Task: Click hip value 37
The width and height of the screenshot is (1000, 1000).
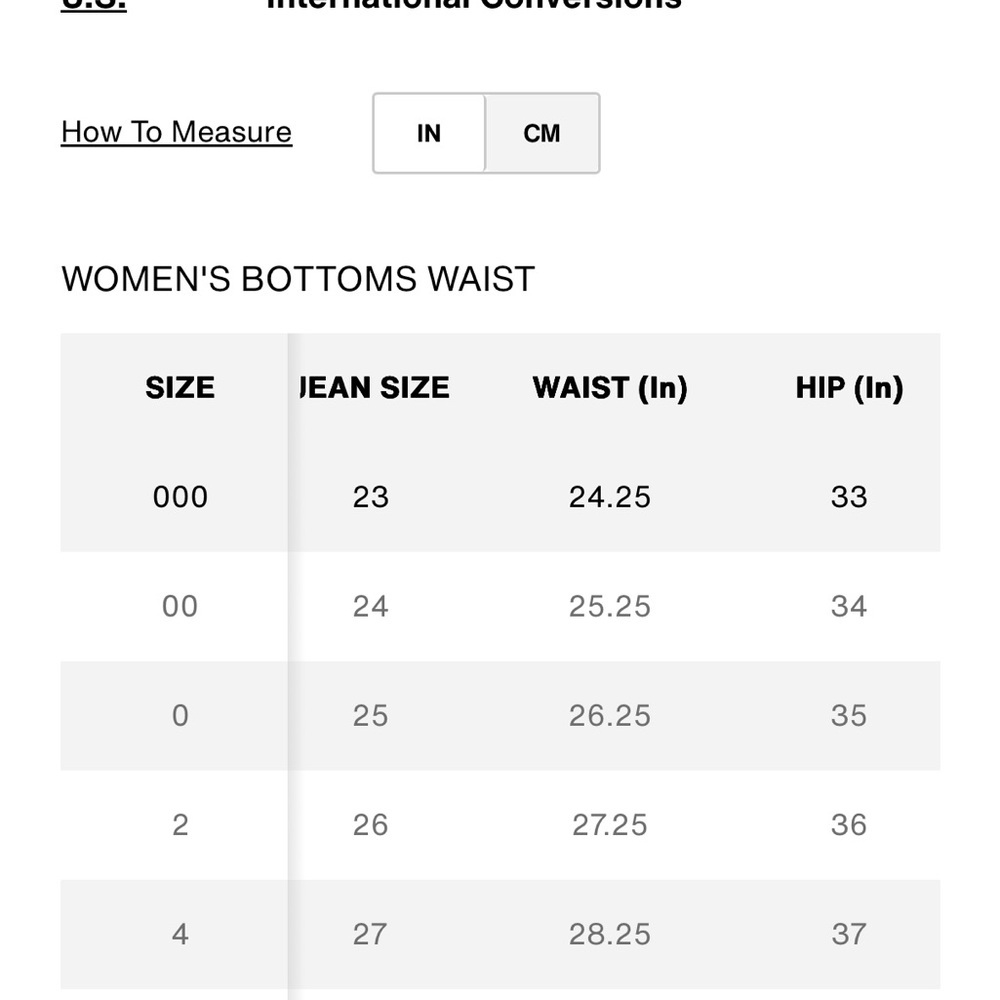Action: 849,934
